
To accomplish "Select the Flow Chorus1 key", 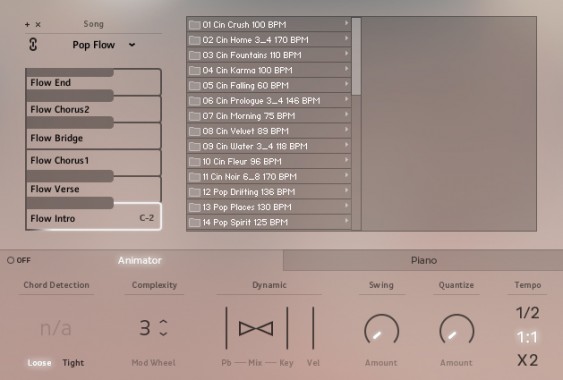I will pyautogui.click(x=93, y=161).
